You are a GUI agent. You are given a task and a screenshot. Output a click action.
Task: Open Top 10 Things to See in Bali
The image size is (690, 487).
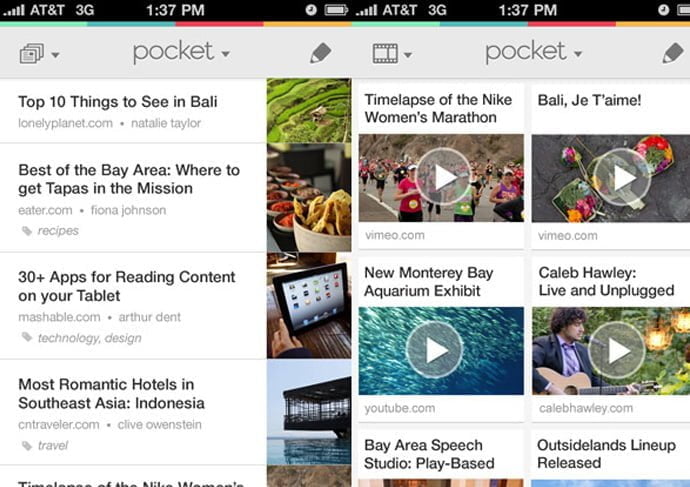pos(118,102)
